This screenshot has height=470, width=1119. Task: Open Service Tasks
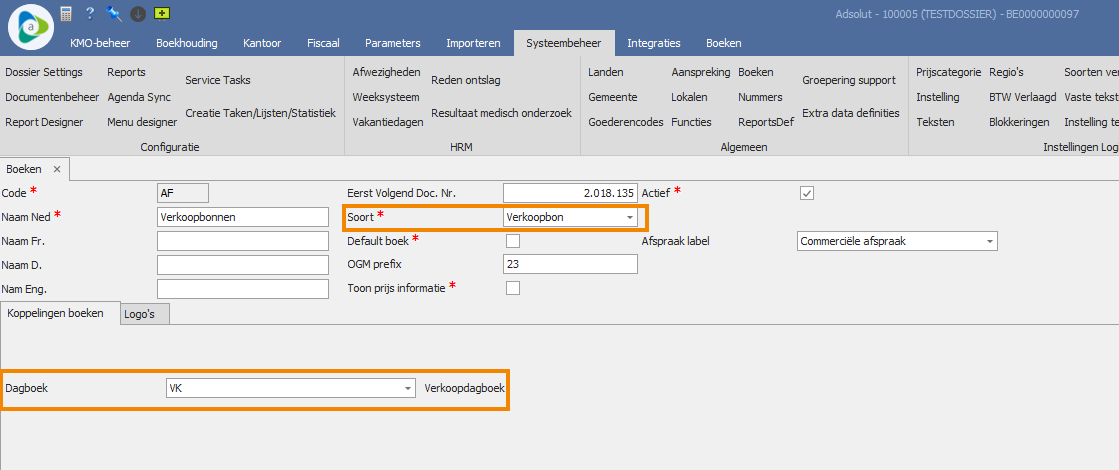coord(218,80)
